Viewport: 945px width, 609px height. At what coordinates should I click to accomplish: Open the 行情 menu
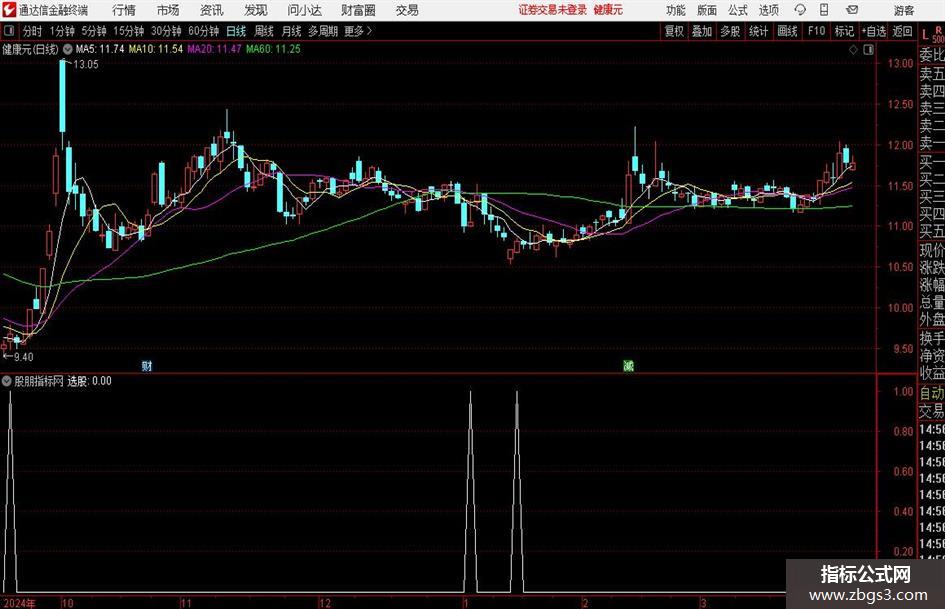pyautogui.click(x=124, y=10)
